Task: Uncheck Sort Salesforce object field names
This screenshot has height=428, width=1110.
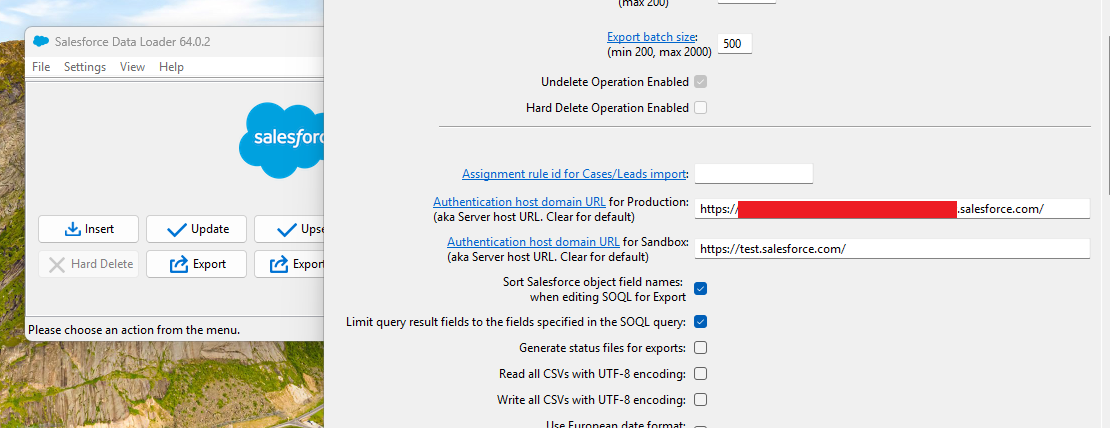Action: [x=700, y=289]
